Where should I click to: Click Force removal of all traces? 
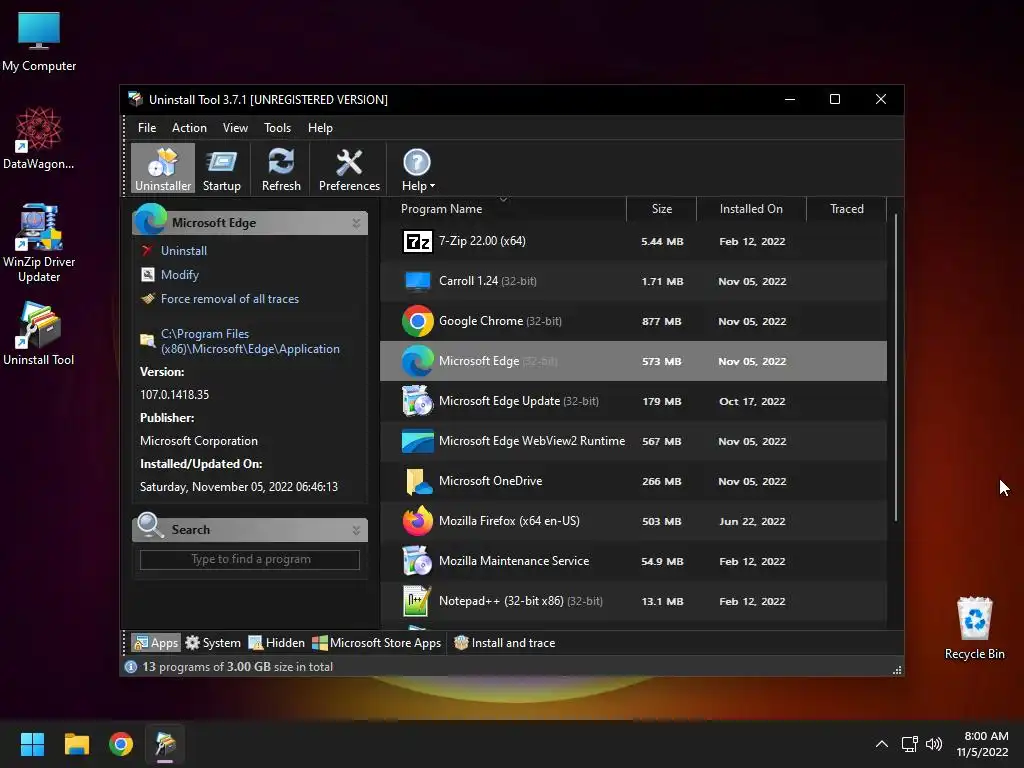[230, 299]
